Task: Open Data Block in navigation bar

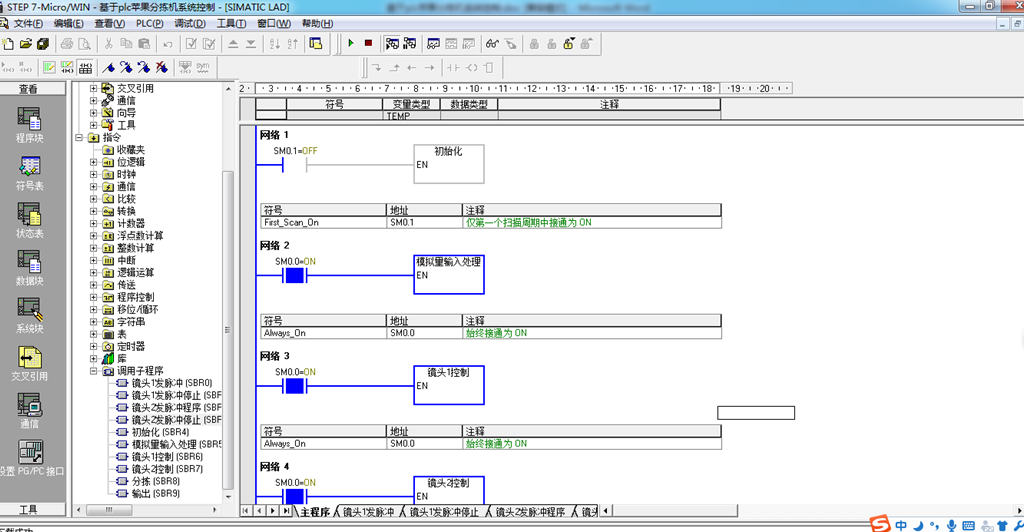Action: pos(29,268)
